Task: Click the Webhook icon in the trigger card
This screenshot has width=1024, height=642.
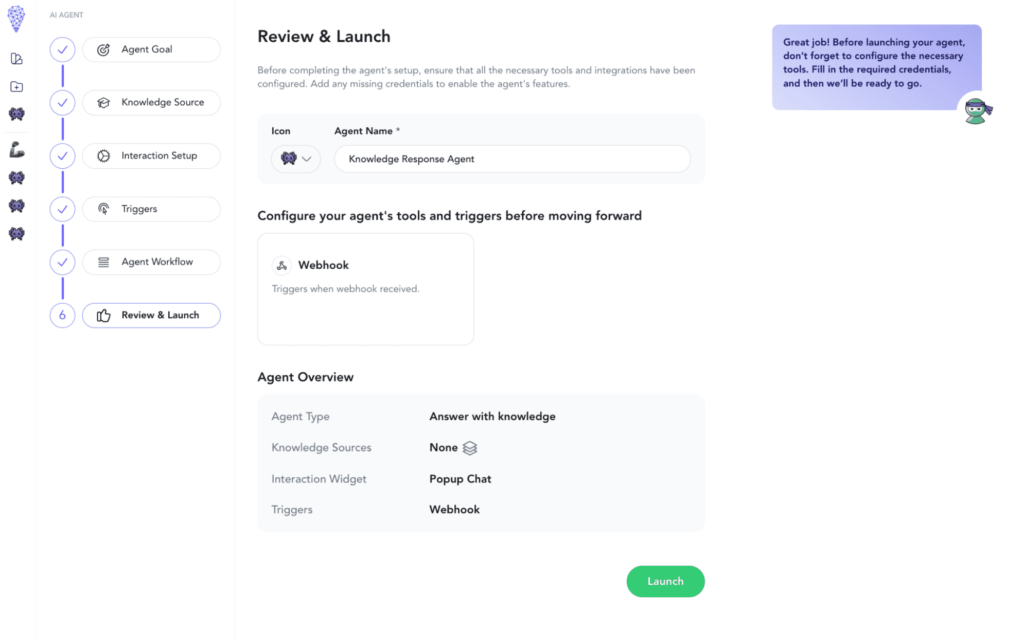Action: click(281, 265)
